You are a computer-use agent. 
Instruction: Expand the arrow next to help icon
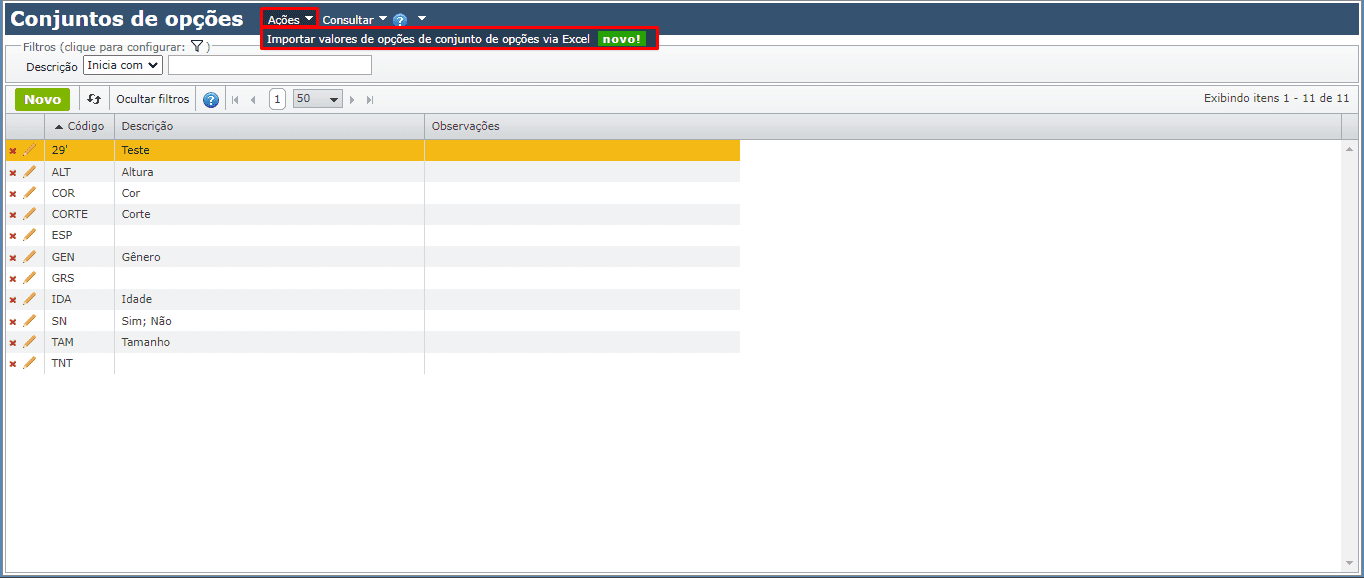(x=422, y=19)
